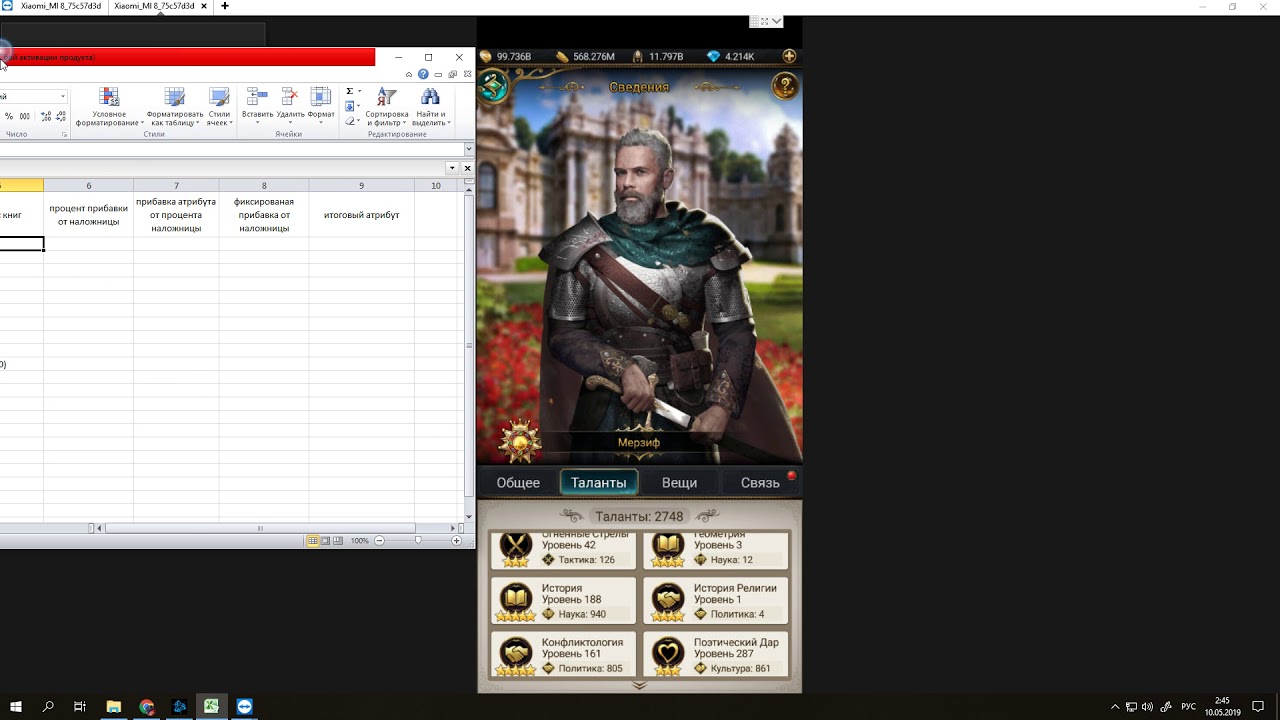Open Format as Table in Excel
Viewport: 1280px width, 720px height.
click(175, 107)
